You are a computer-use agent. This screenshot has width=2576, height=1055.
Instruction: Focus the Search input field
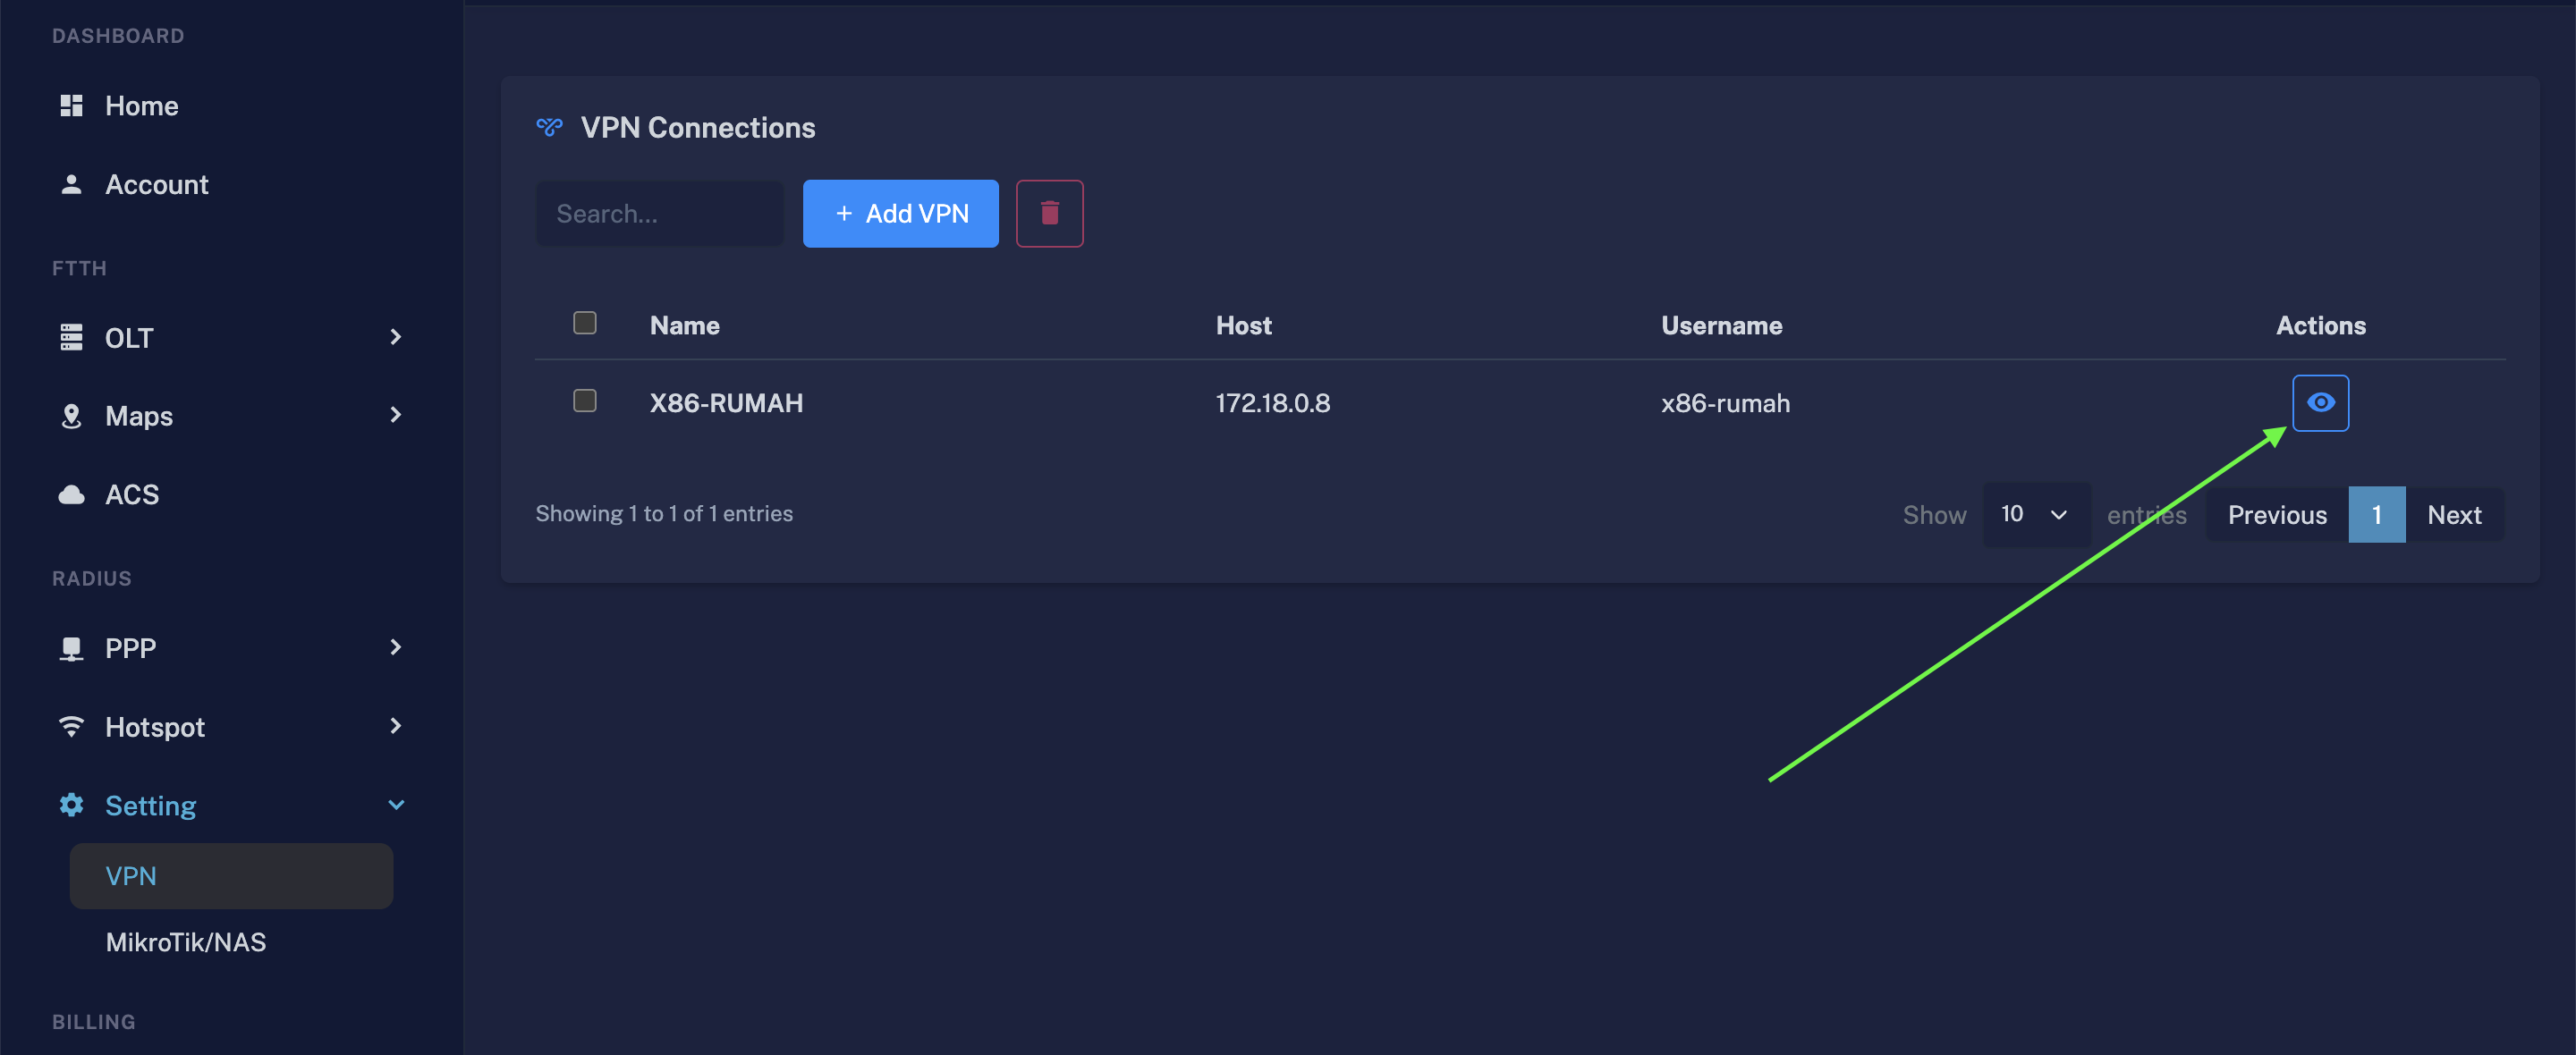pyautogui.click(x=660, y=213)
